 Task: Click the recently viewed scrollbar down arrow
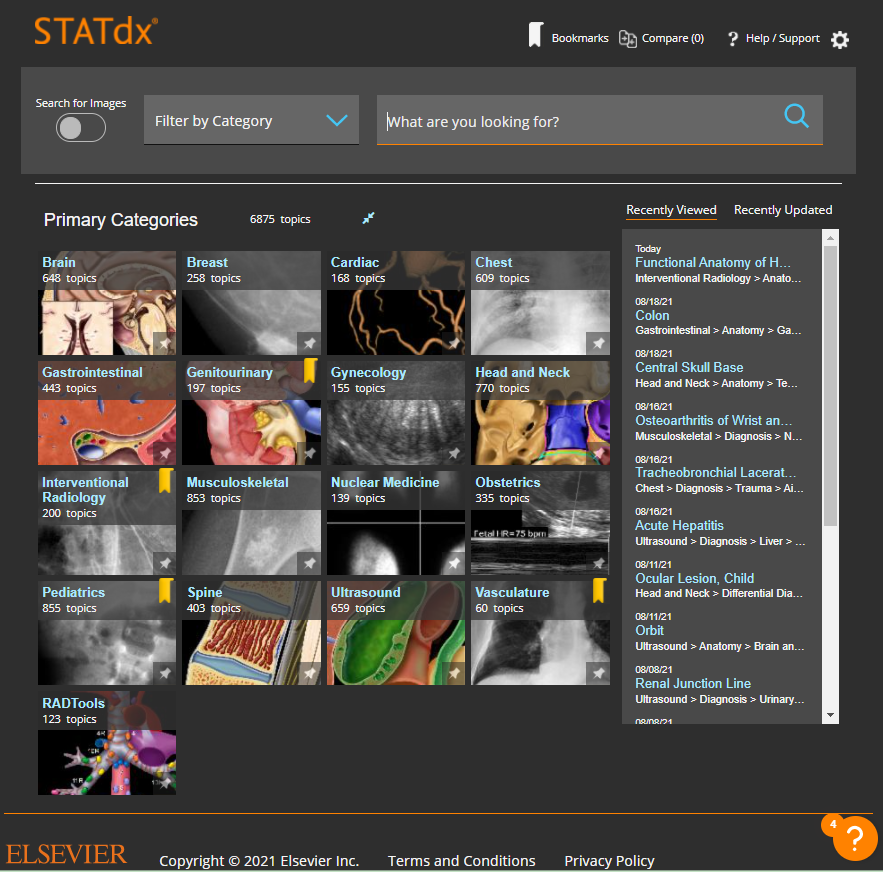830,715
